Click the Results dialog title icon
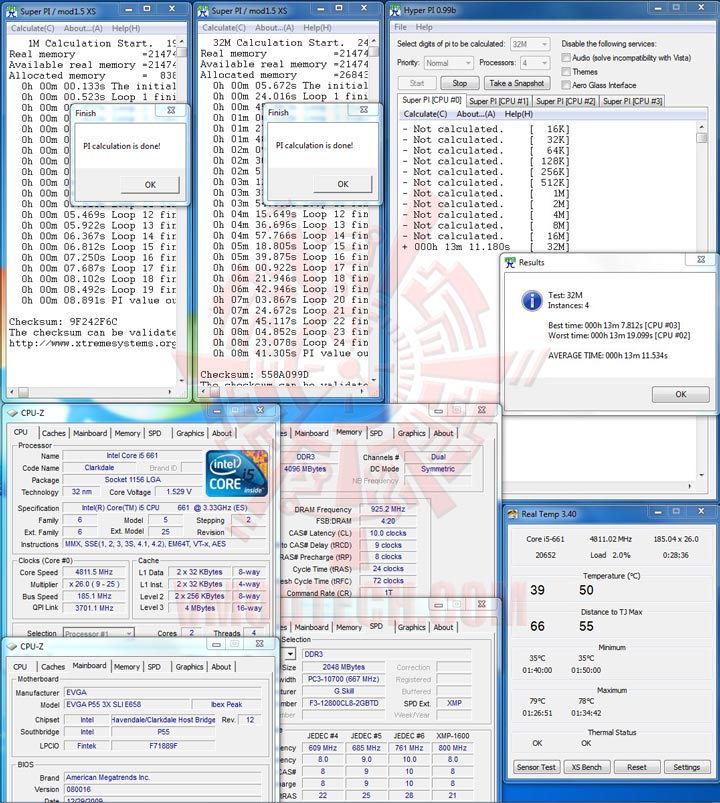The width and height of the screenshot is (720, 803). pyautogui.click(x=510, y=263)
